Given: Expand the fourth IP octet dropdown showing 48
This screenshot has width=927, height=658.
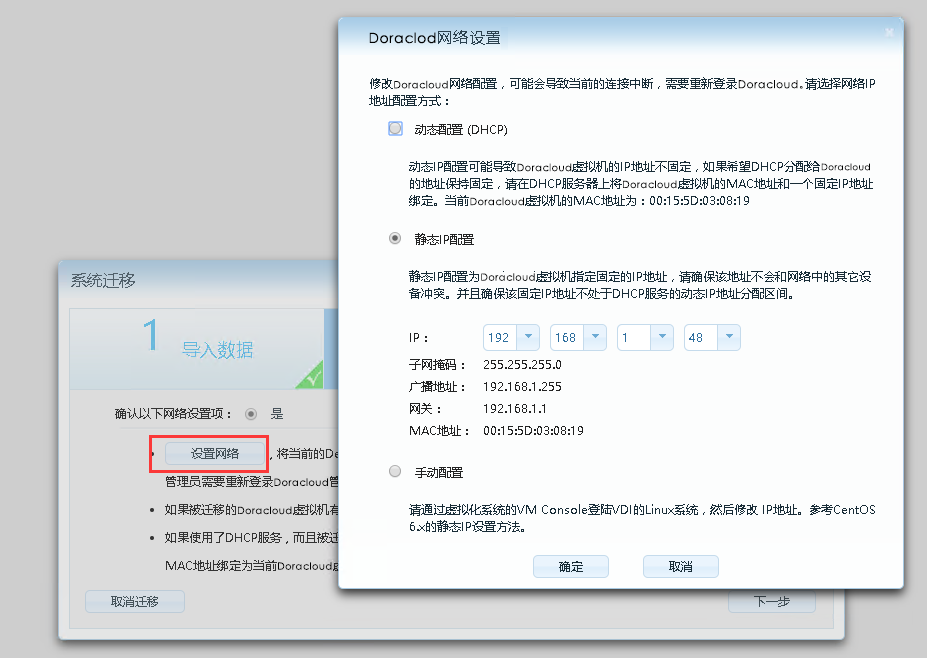Looking at the screenshot, I should [x=729, y=337].
